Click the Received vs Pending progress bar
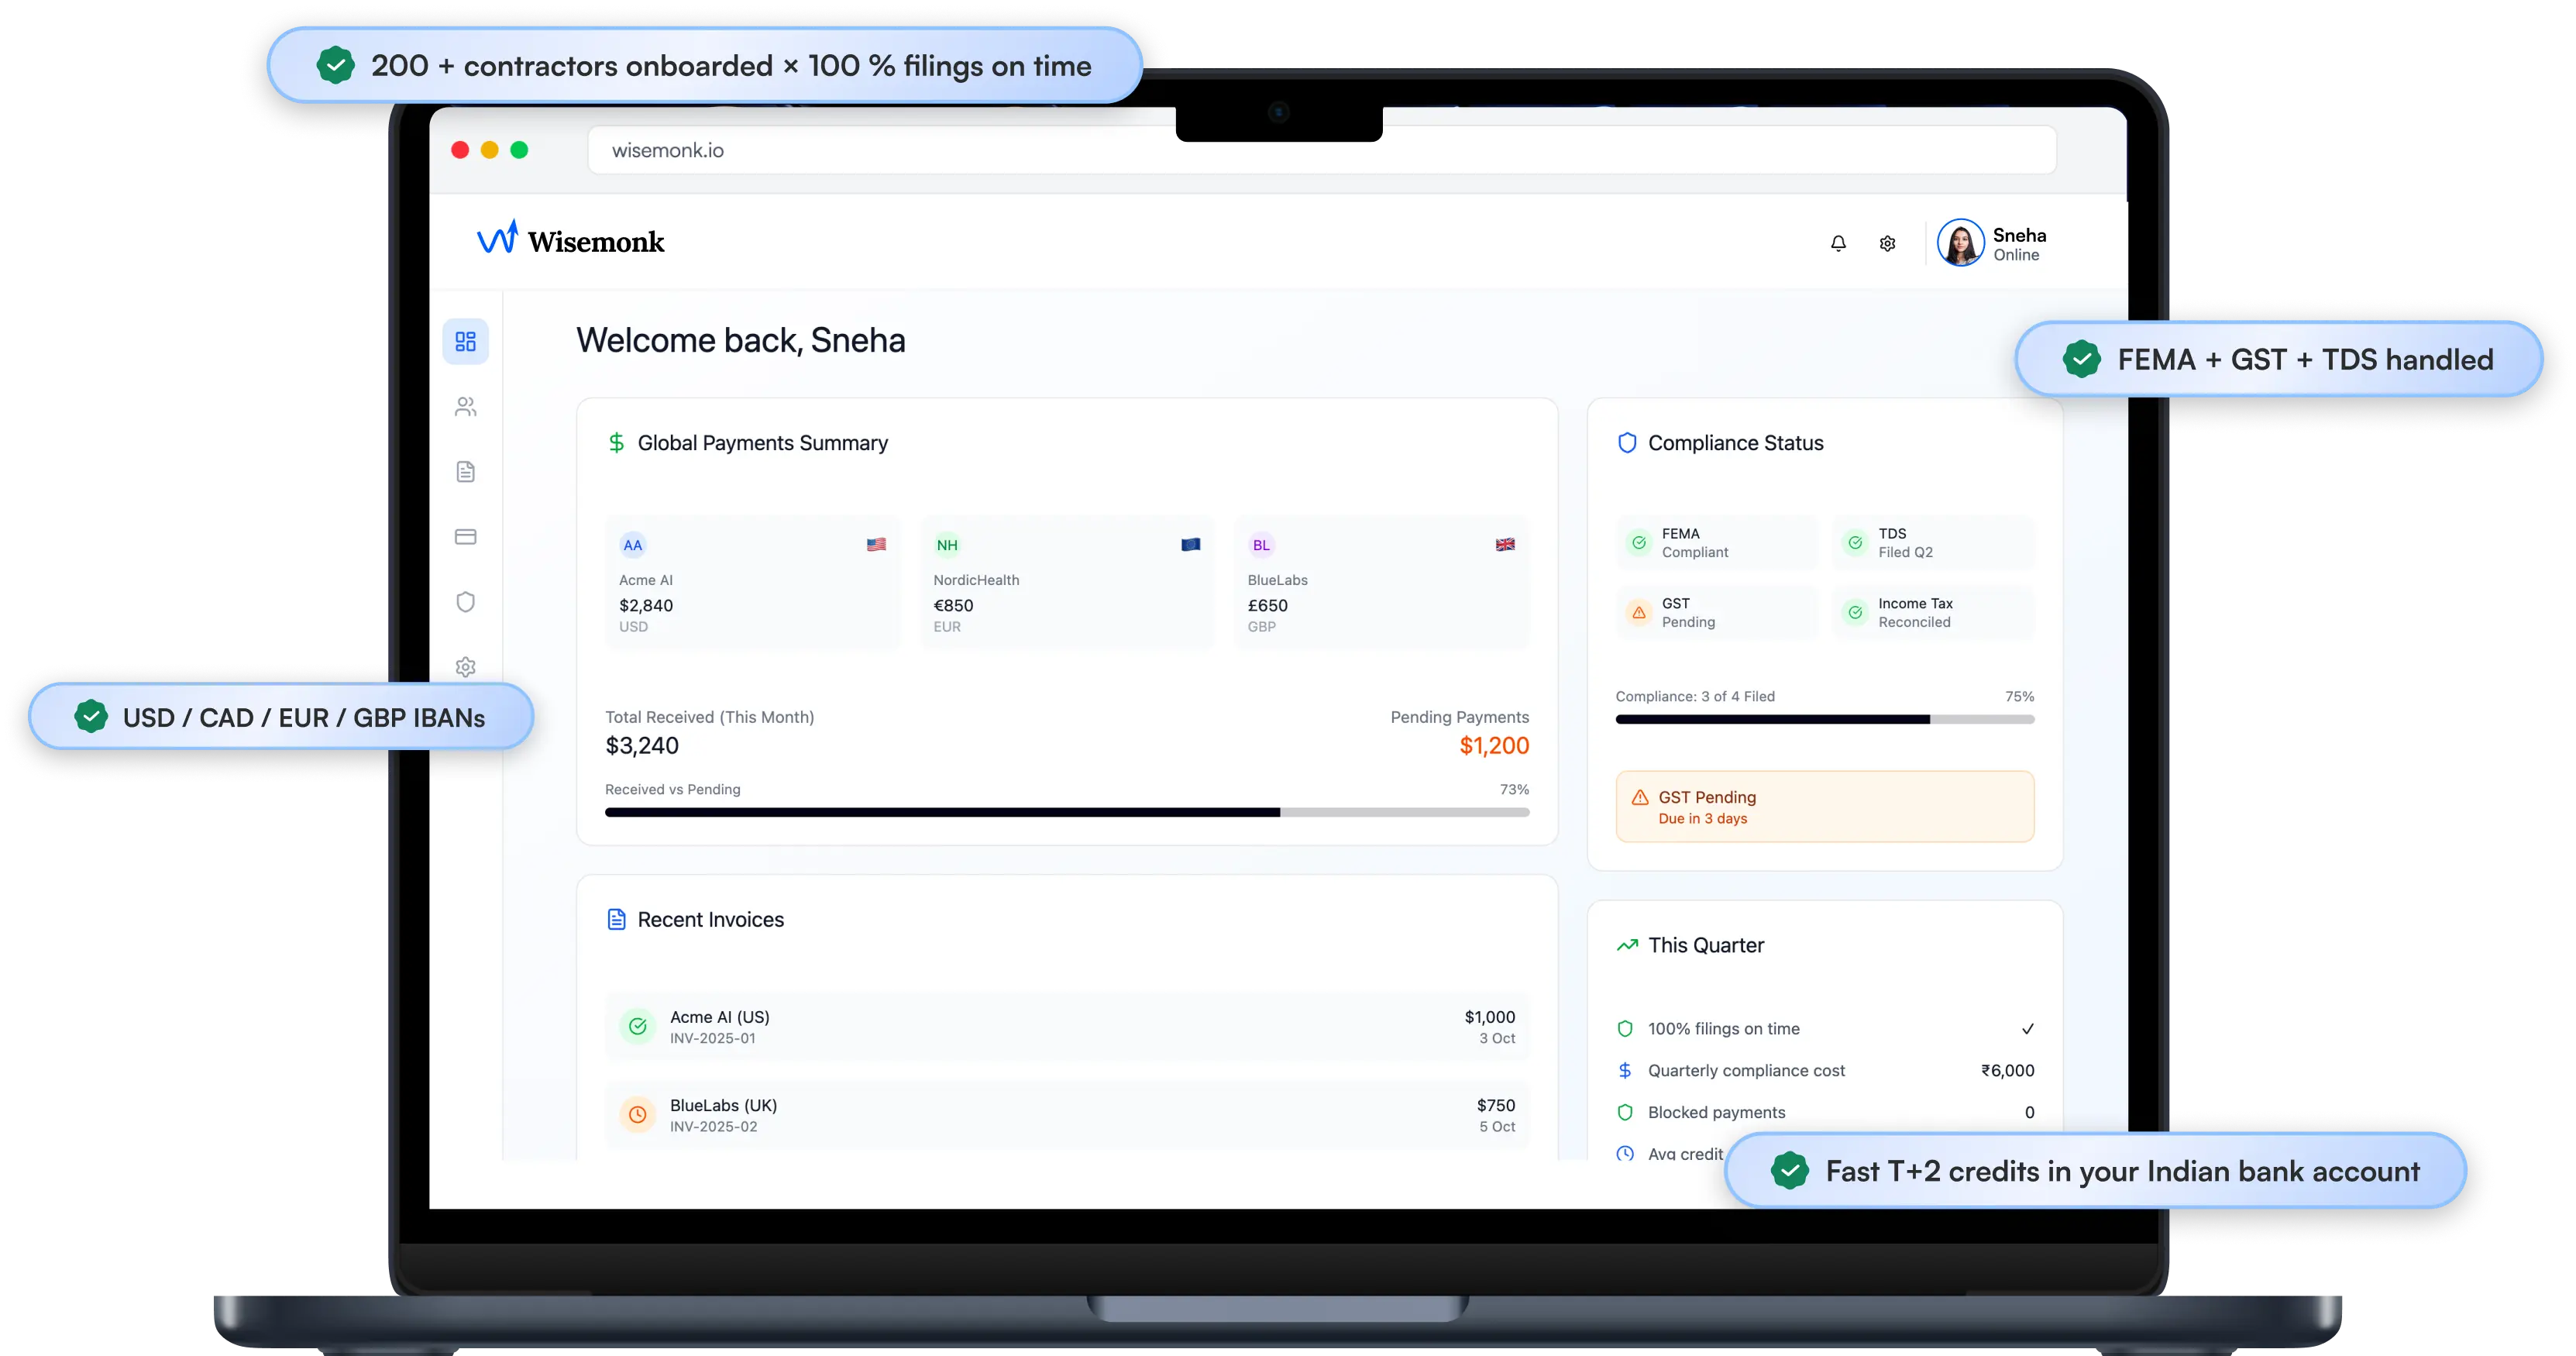The height and width of the screenshot is (1356, 2576). tap(1066, 812)
